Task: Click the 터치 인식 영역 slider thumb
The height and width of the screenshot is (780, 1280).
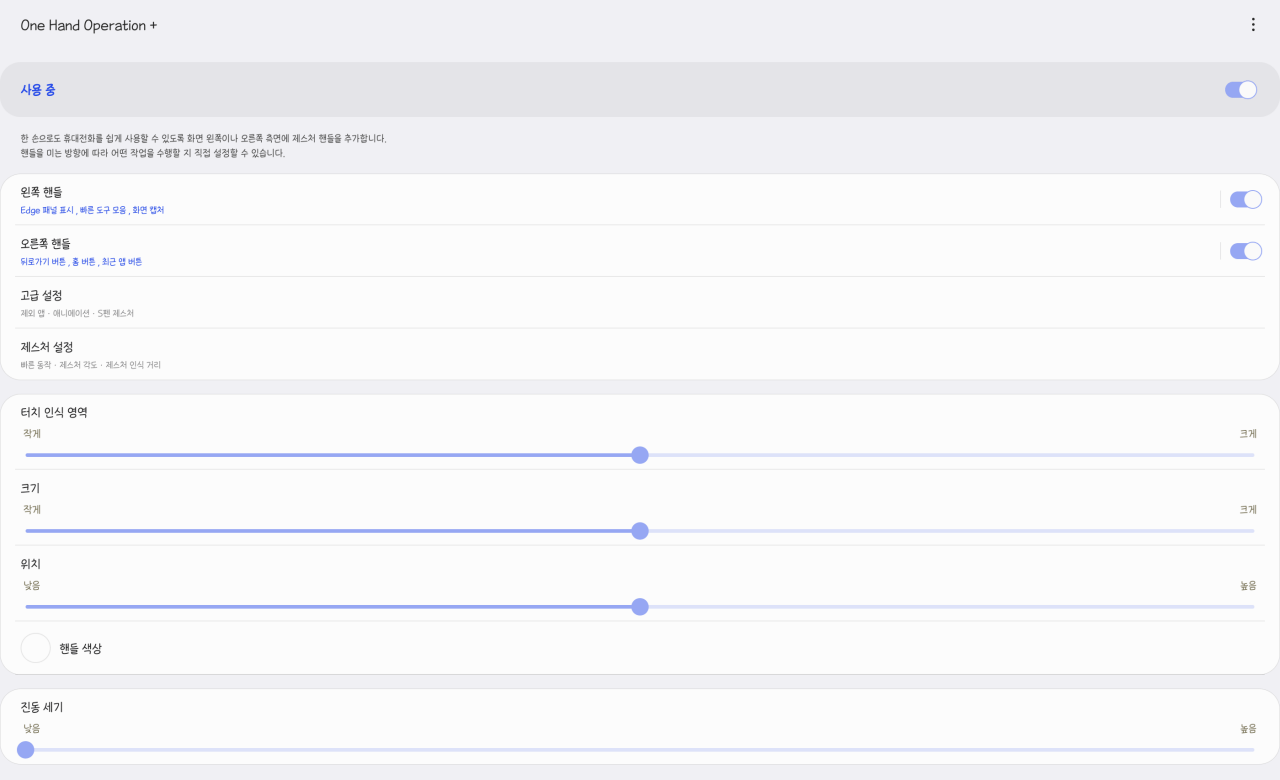Action: [x=640, y=455]
